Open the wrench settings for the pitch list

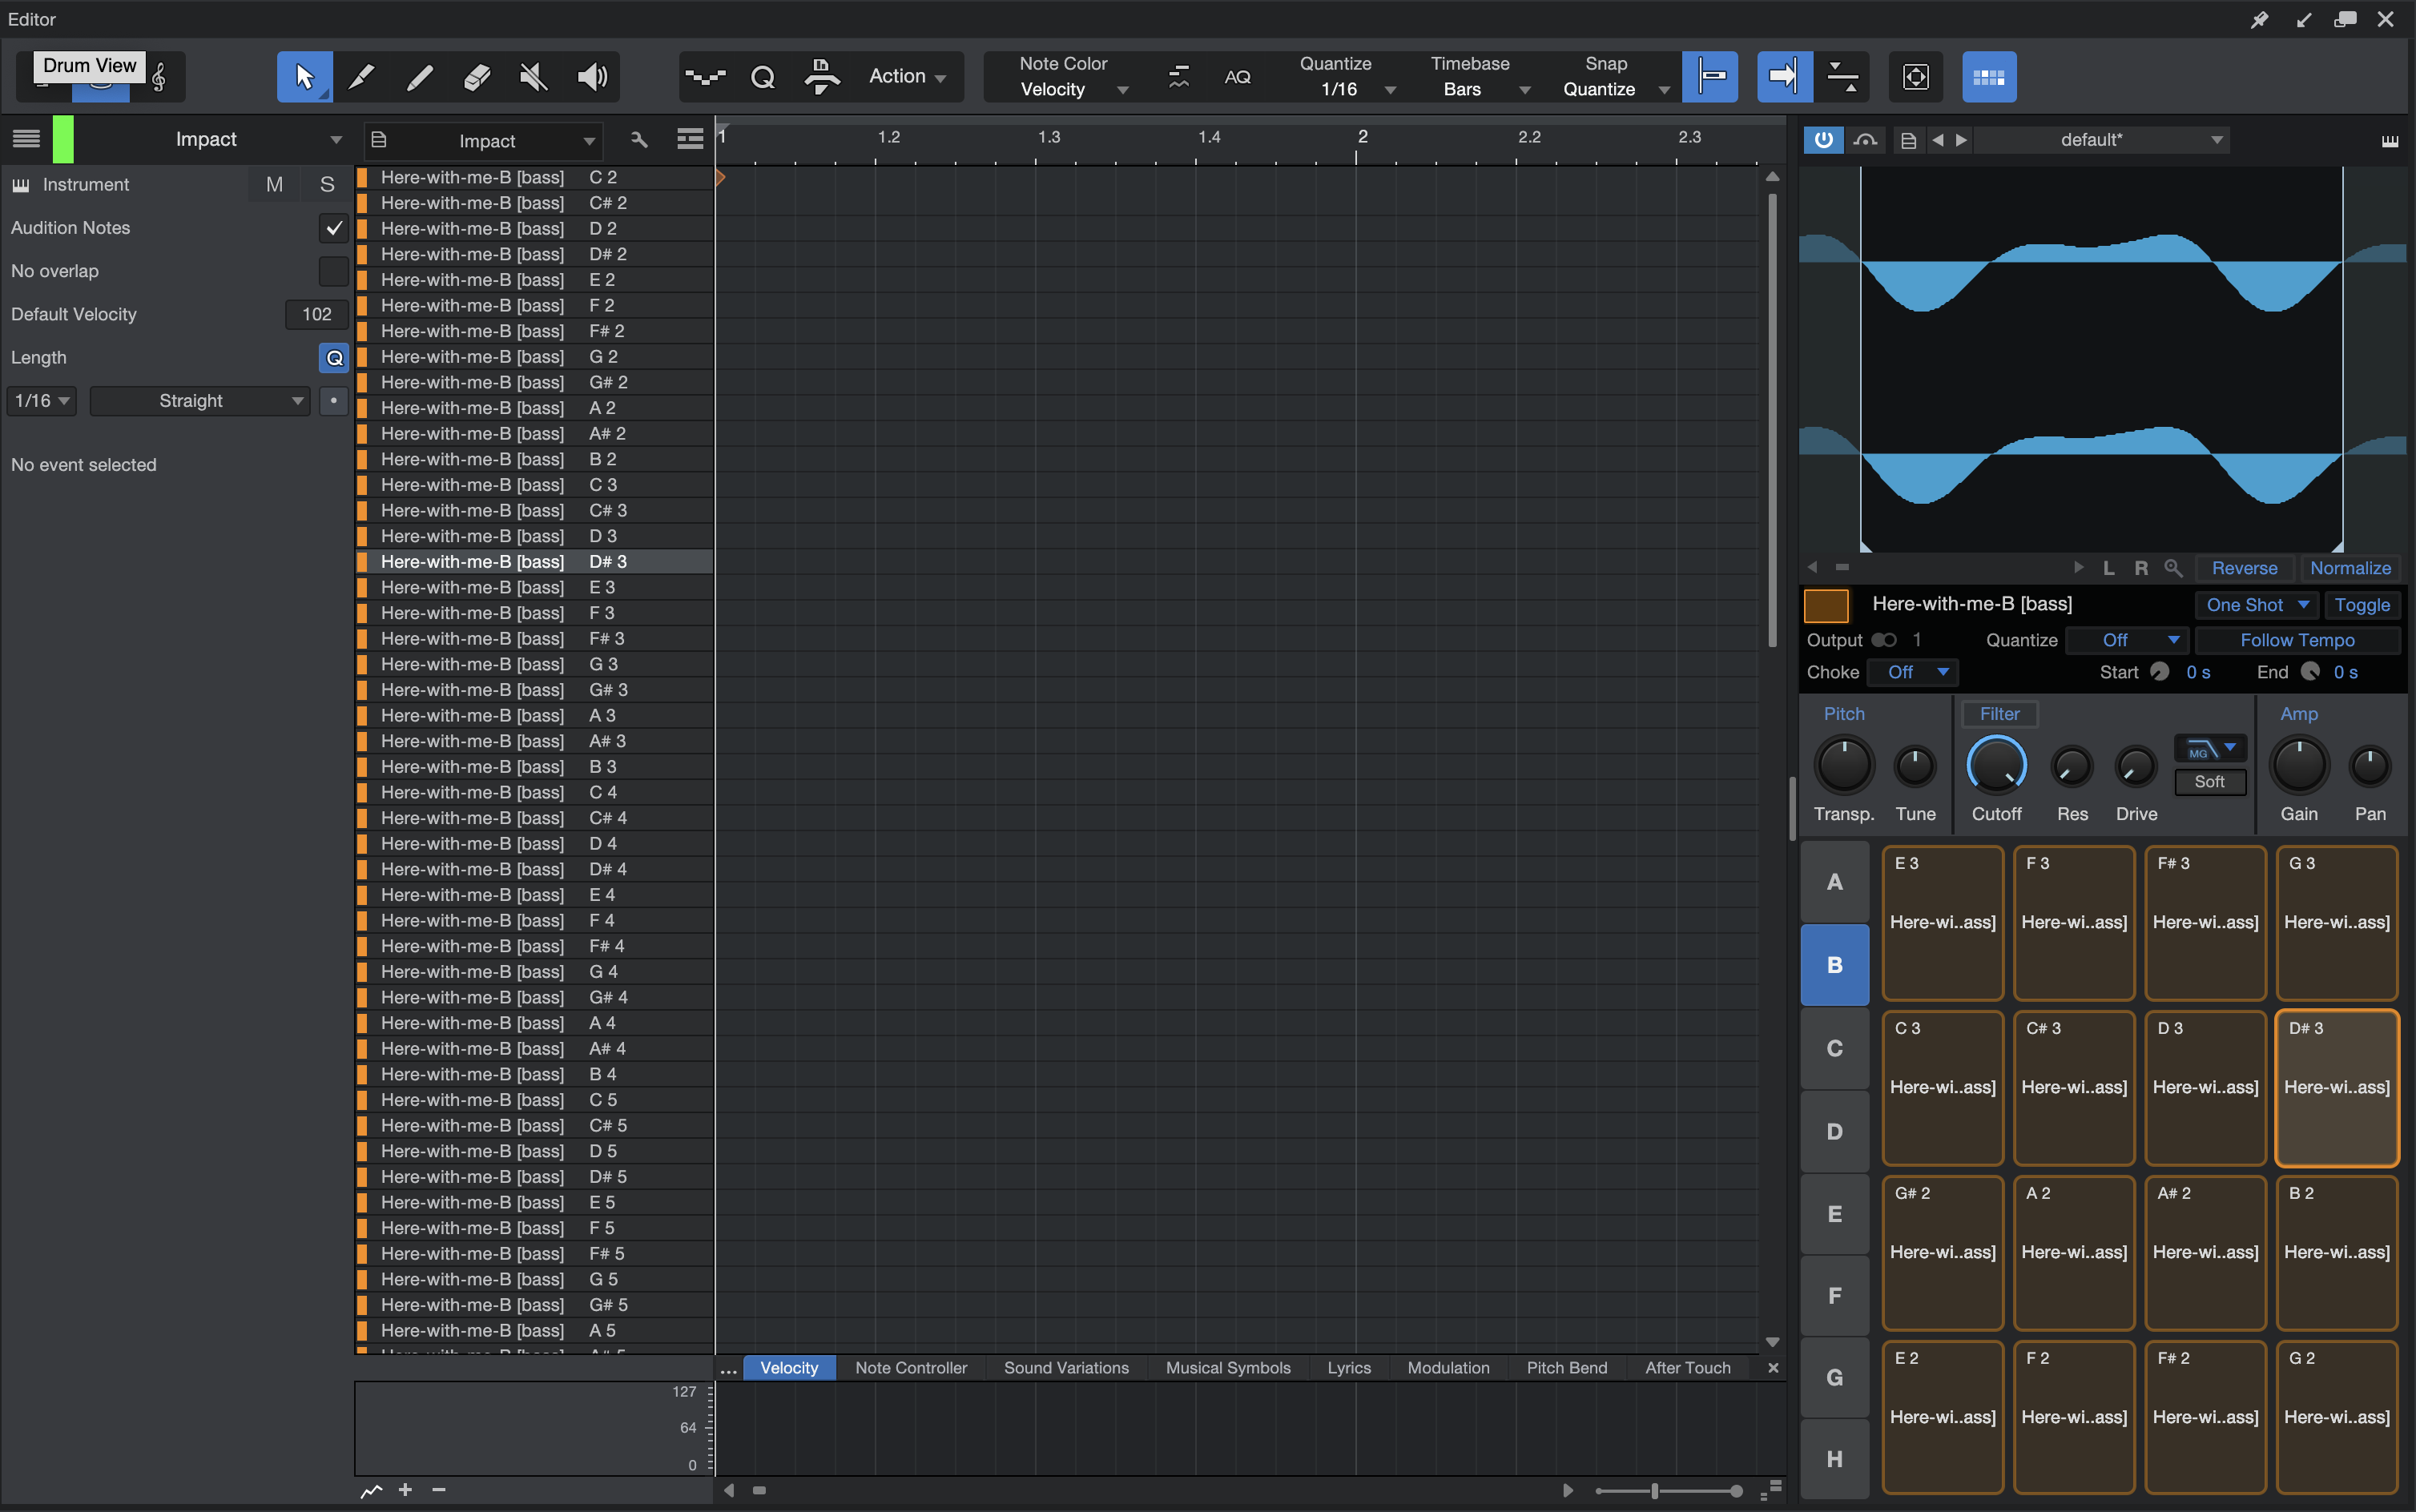pos(639,140)
